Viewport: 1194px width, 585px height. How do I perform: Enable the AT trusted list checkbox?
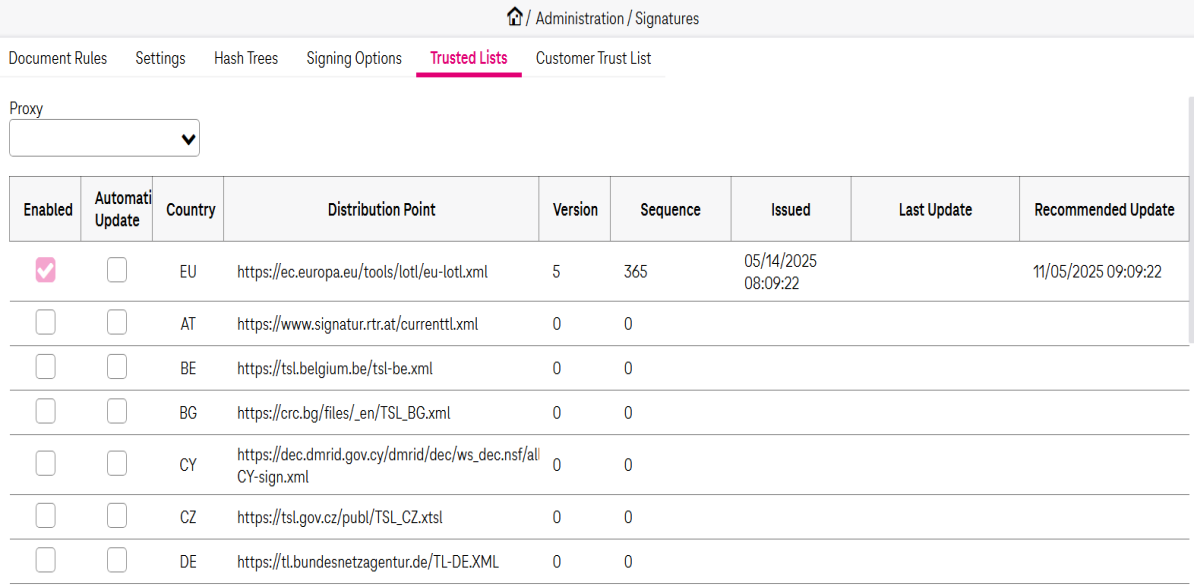(x=45, y=322)
